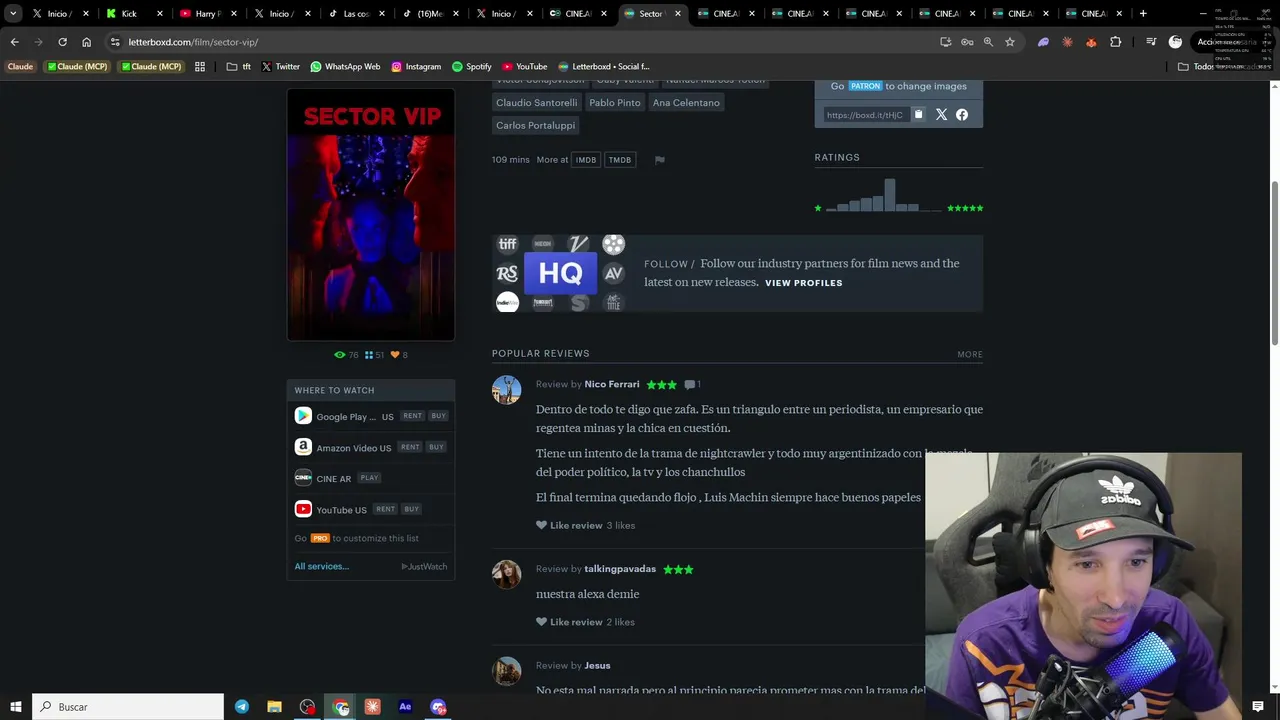Click the boxd.it short URL field
This screenshot has width=1280, height=720.
[865, 115]
